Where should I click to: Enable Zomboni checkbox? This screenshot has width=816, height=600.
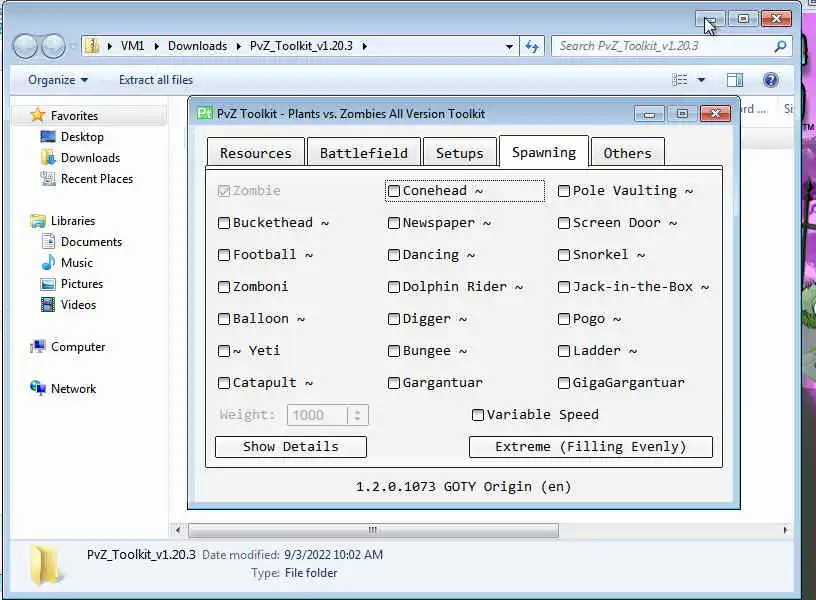224,287
